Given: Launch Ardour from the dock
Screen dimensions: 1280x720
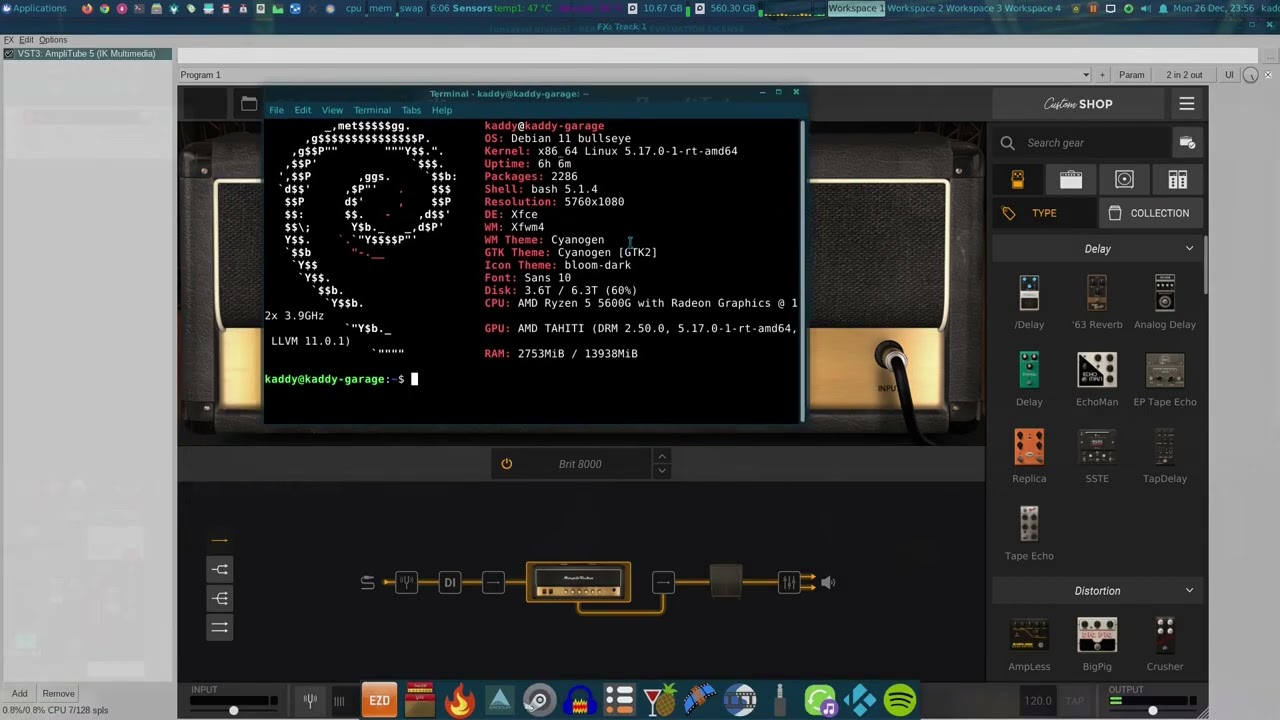Looking at the screenshot, I should point(499,700).
